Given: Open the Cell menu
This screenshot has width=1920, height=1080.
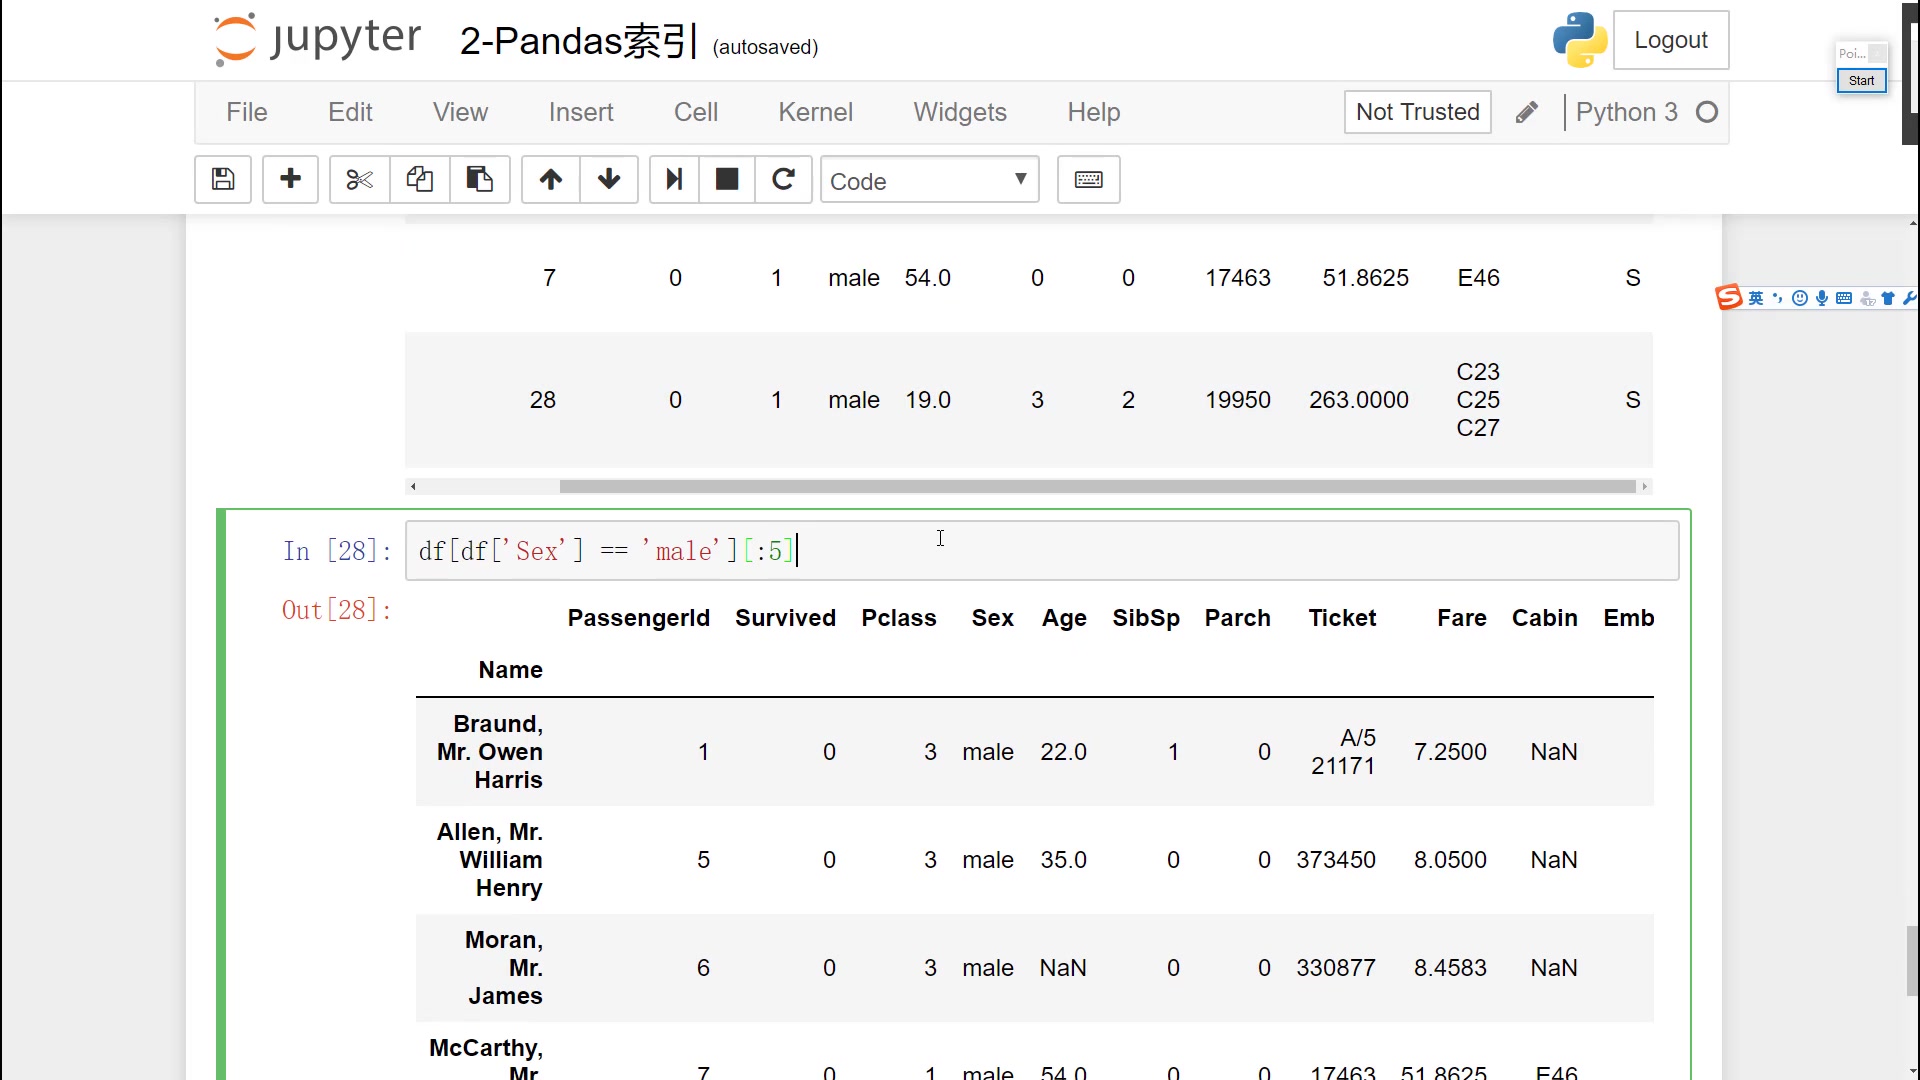Looking at the screenshot, I should coord(696,112).
